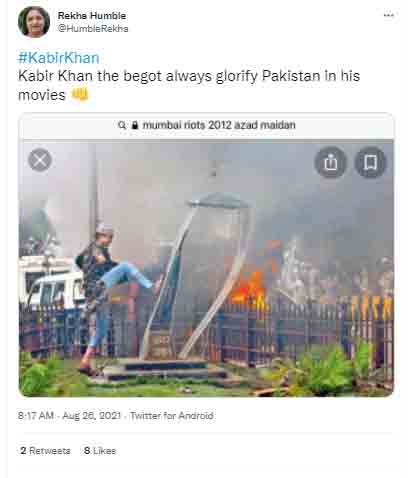Screen dimensions: 409x478
Task: Open the embedded riot photo
Action: (206, 268)
